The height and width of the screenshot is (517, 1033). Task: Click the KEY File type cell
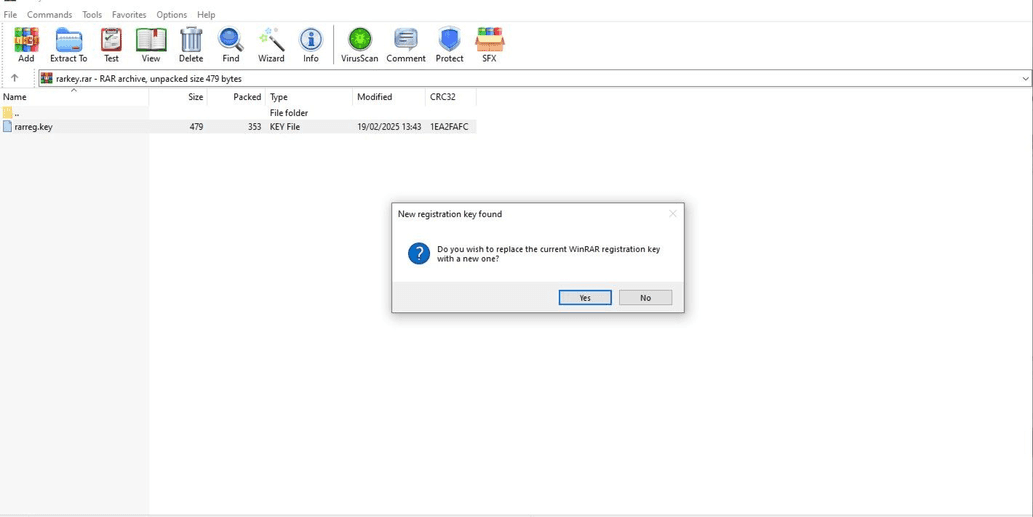click(285, 127)
